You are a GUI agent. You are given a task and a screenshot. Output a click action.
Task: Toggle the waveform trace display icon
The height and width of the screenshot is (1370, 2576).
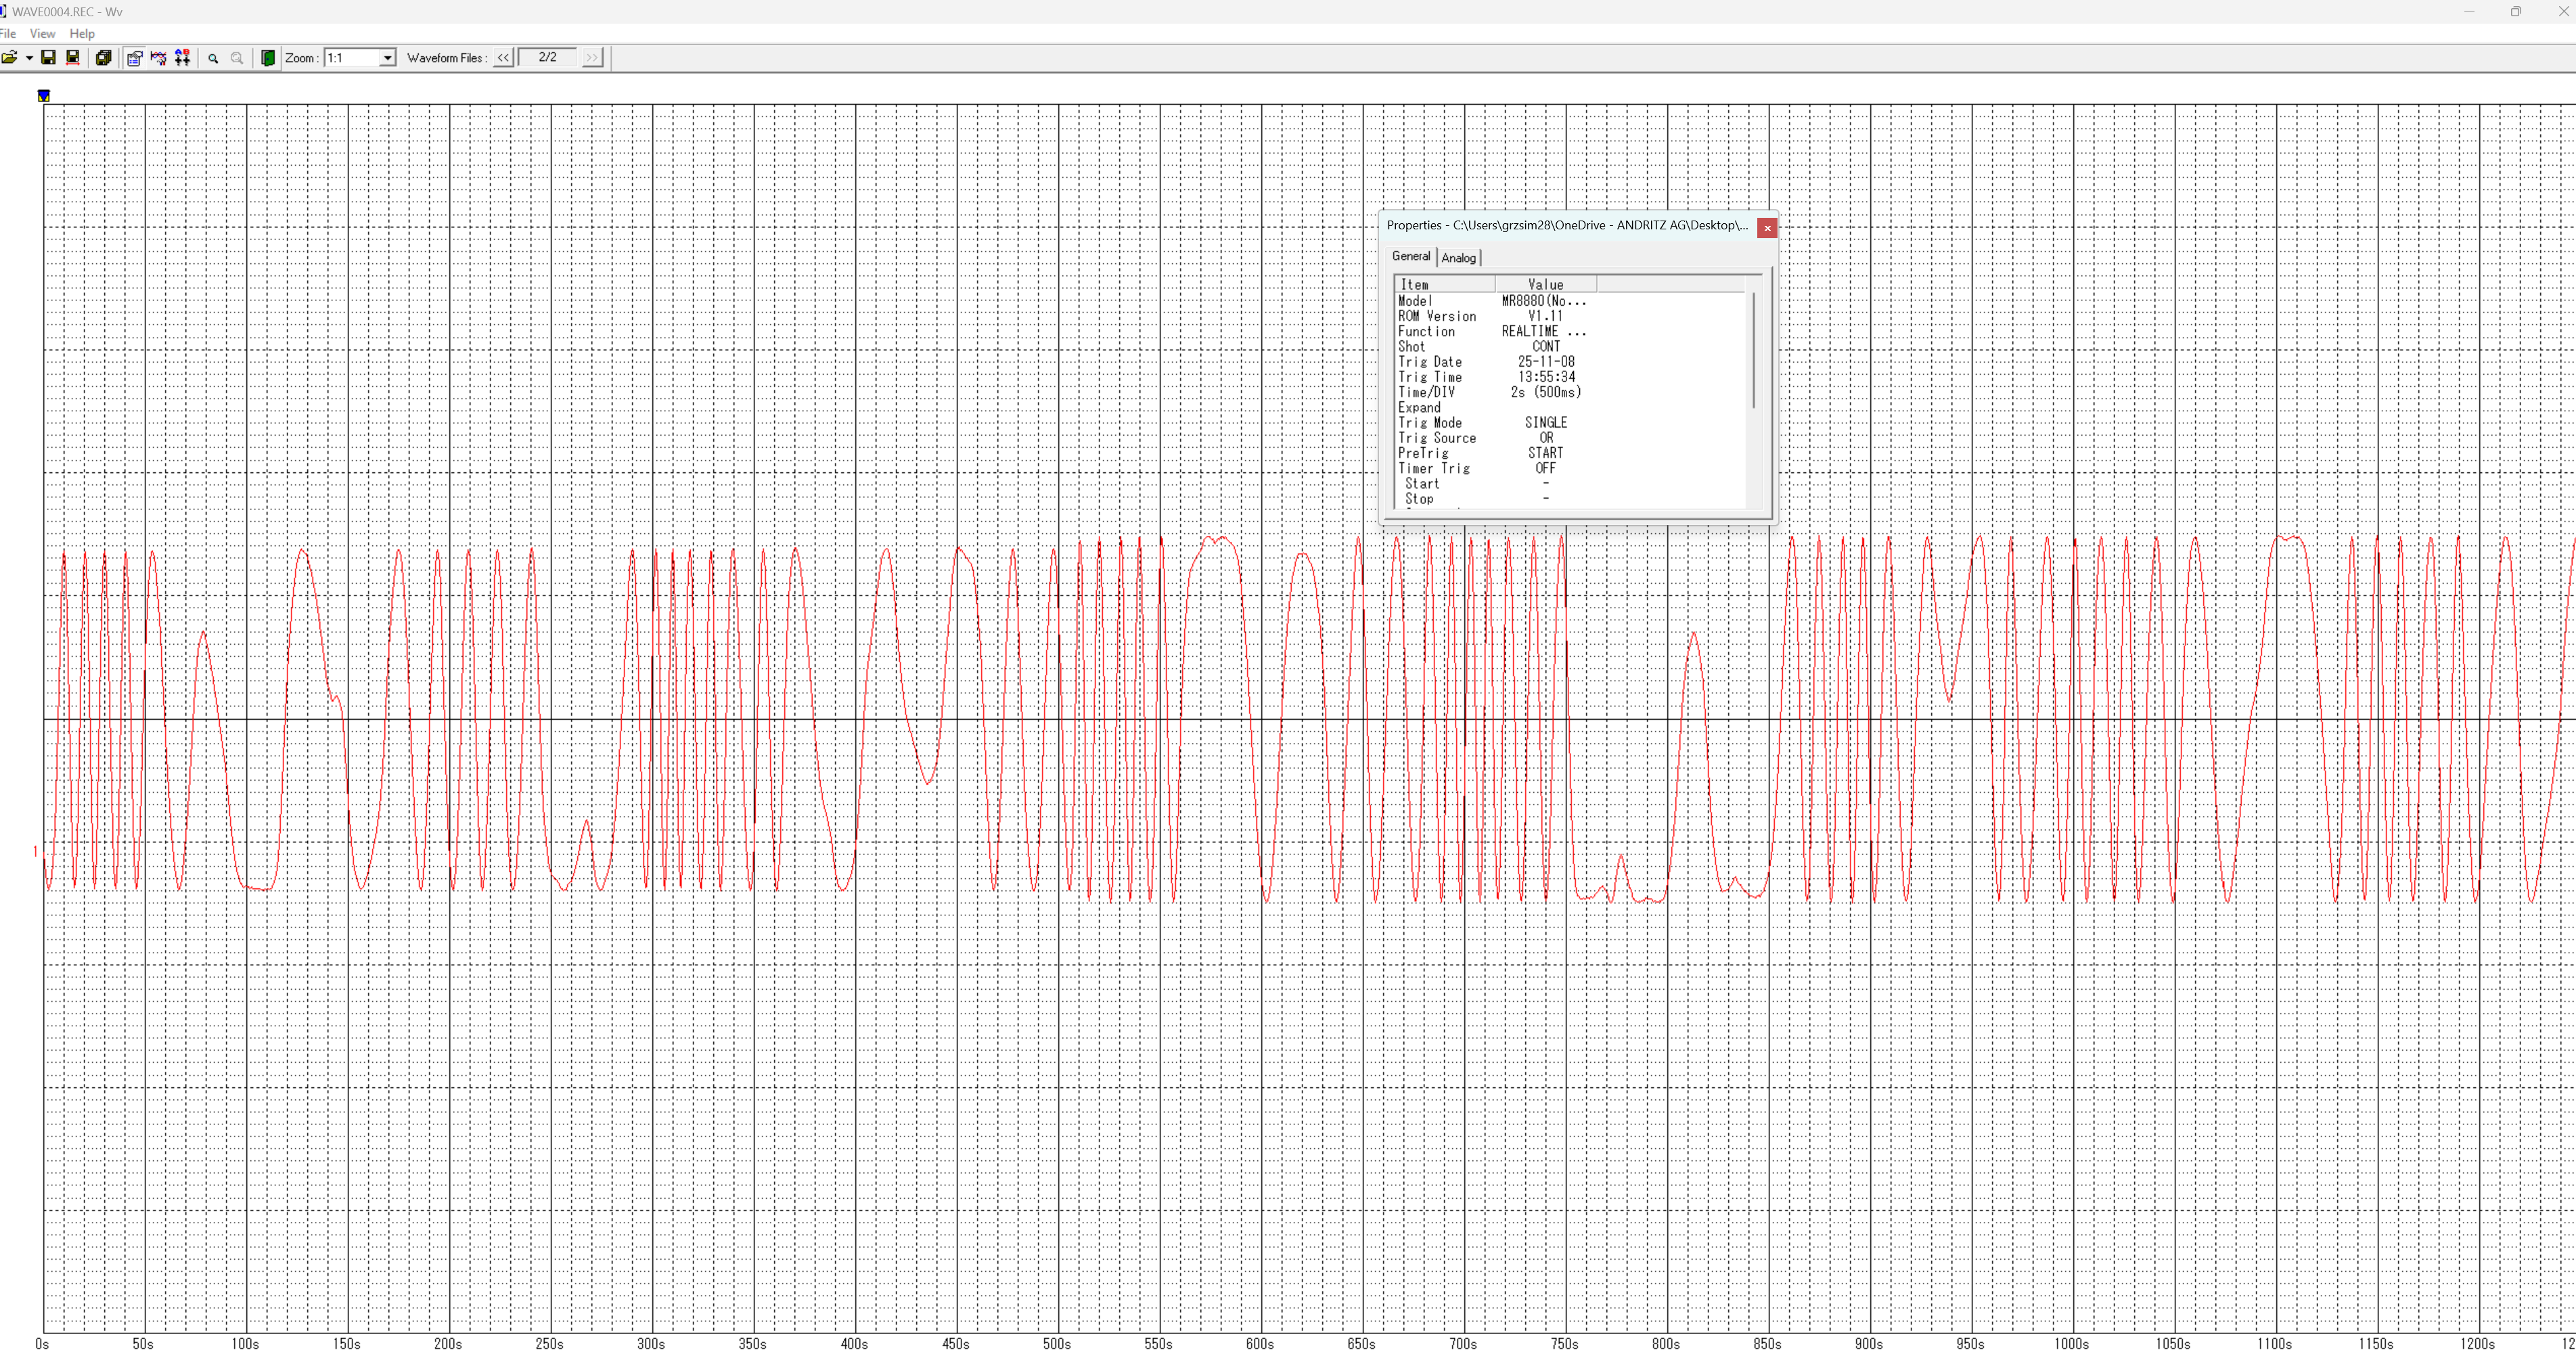[158, 58]
